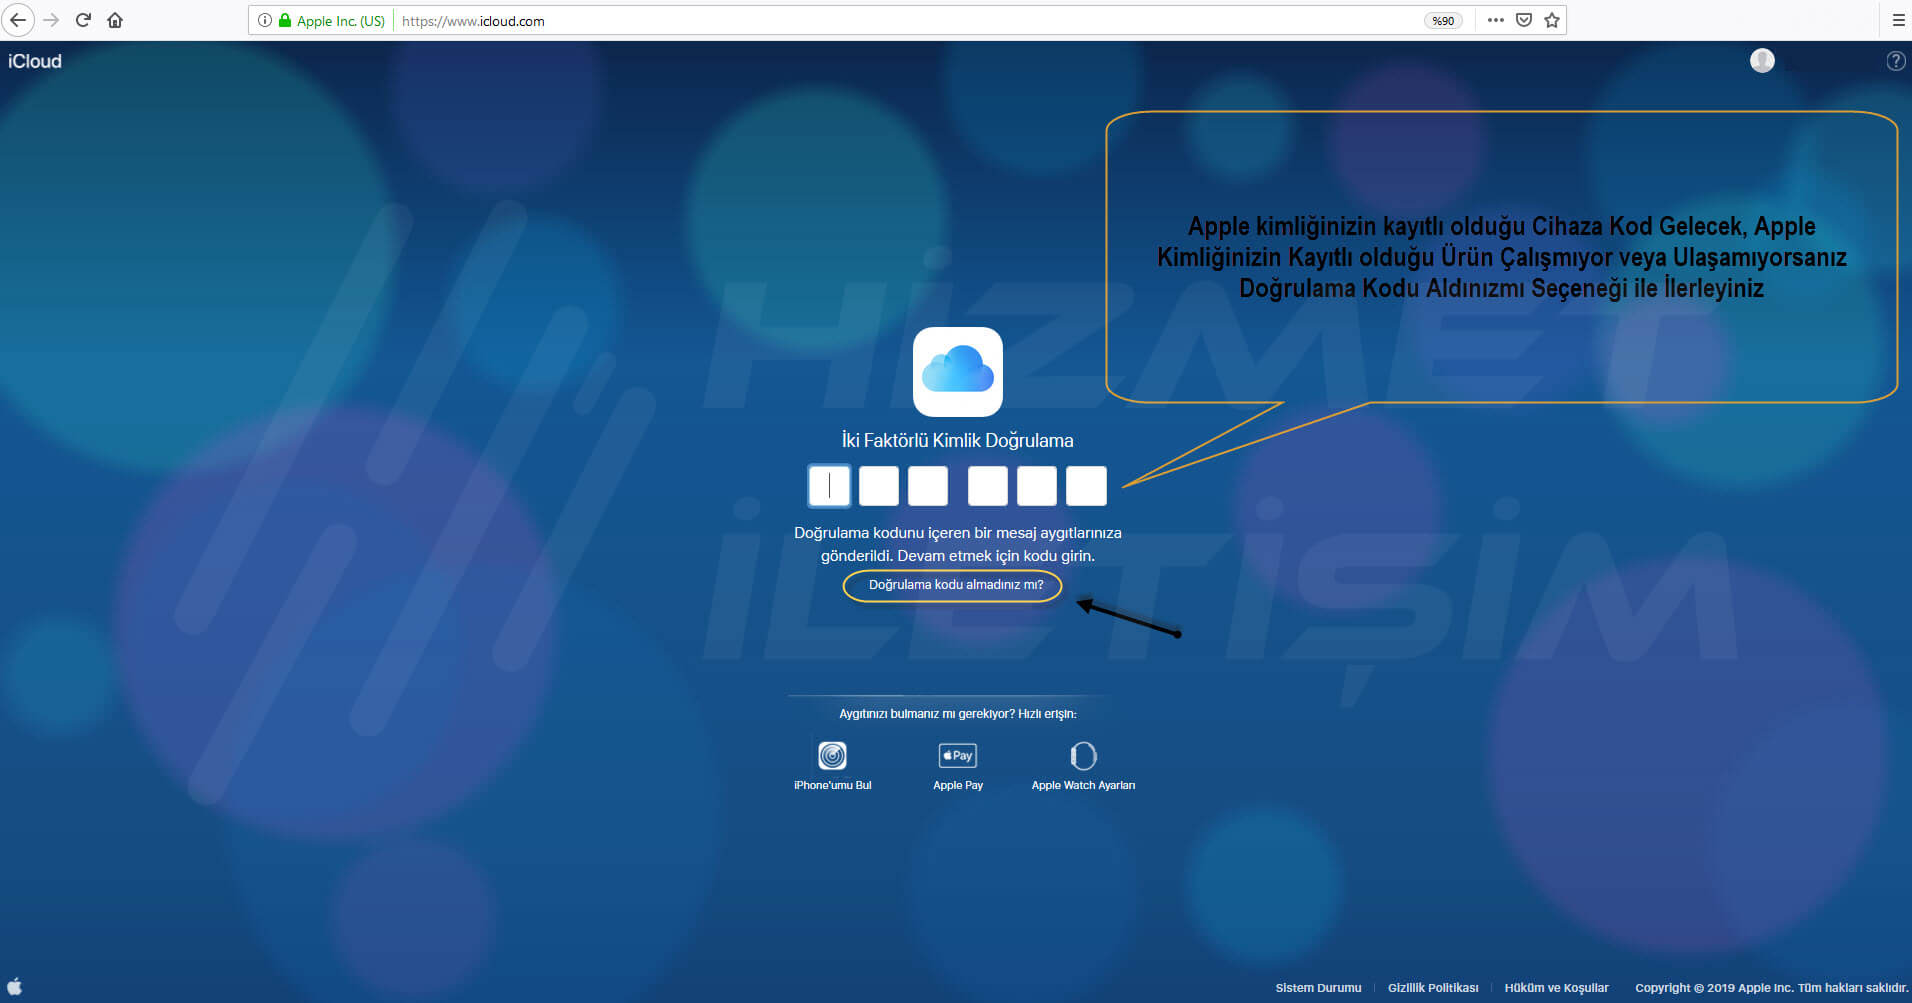The width and height of the screenshot is (1912, 1003).
Task: Open Gizlilik Politikası footer link
Action: [x=1433, y=988]
